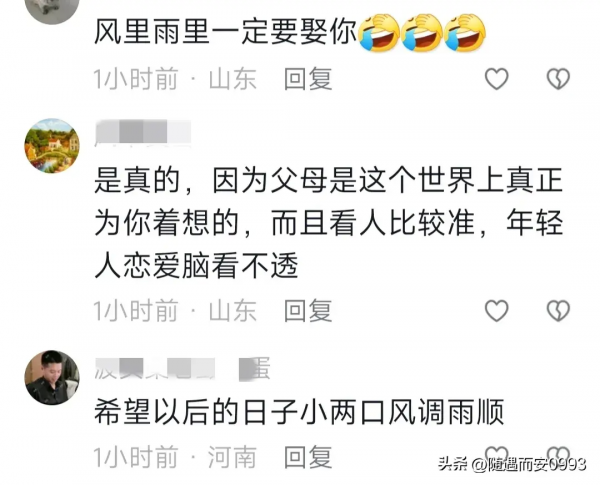Select the 恋爱脑看不透 comment text
This screenshot has width=600, height=485.
coord(329,222)
